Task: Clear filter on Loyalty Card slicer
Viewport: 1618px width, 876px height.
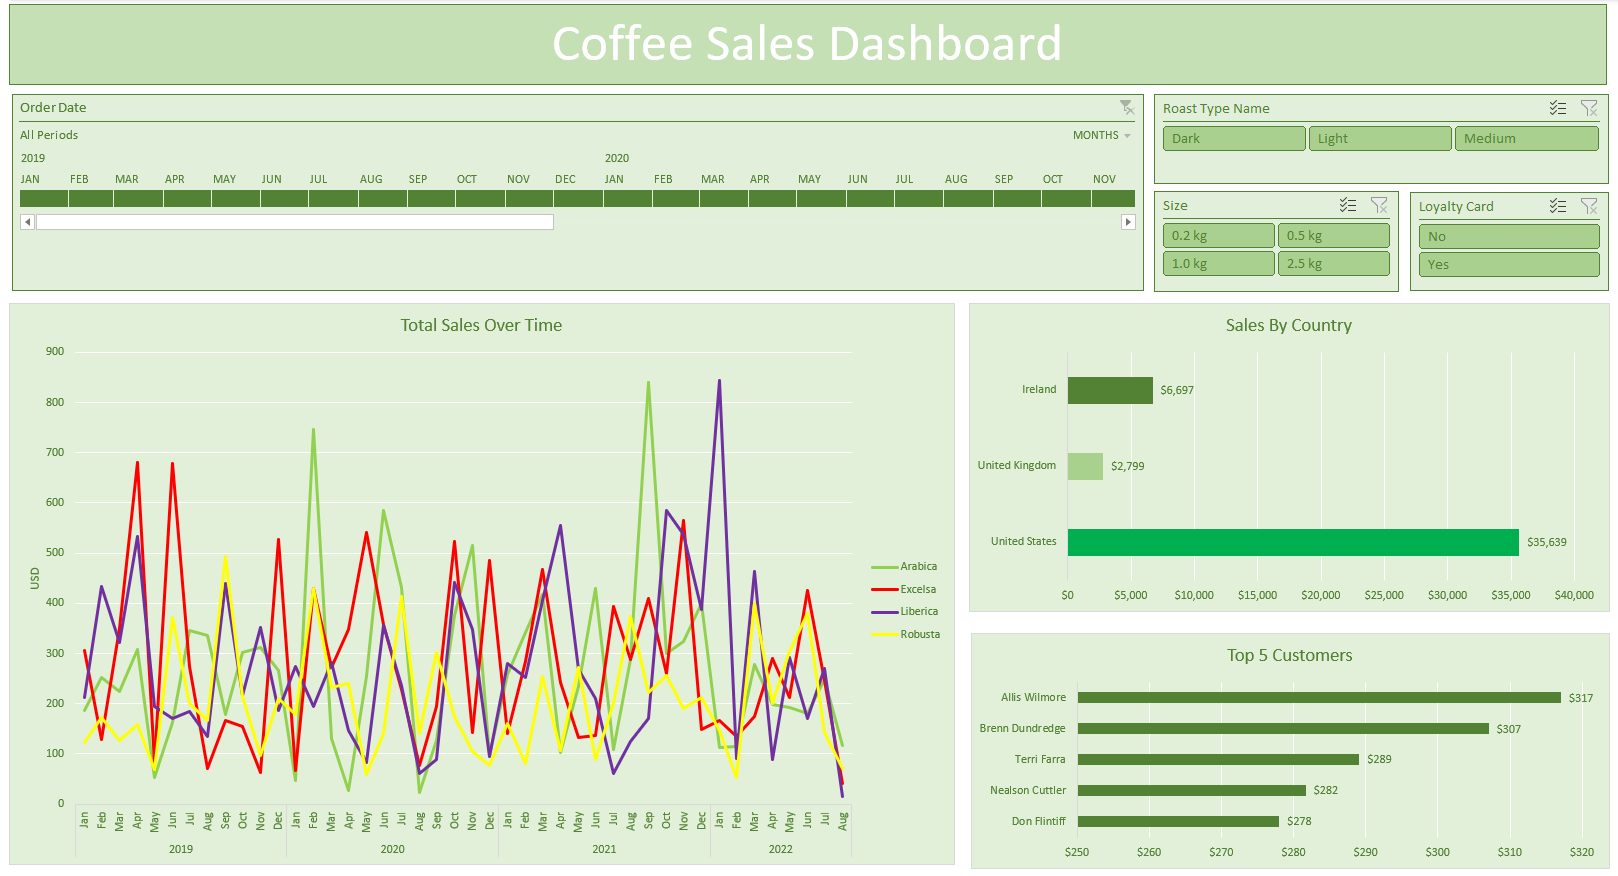Action: point(1589,206)
